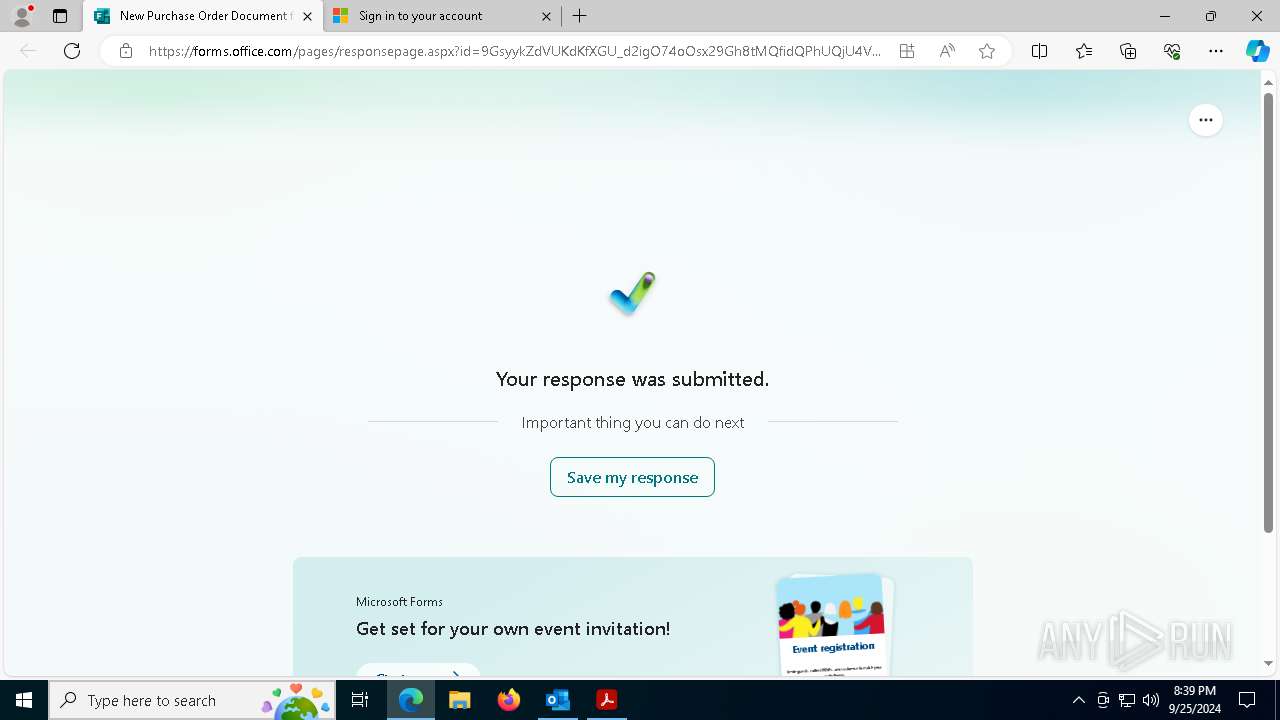Add this page to favorites star
The width and height of the screenshot is (1280, 720).
[x=987, y=51]
